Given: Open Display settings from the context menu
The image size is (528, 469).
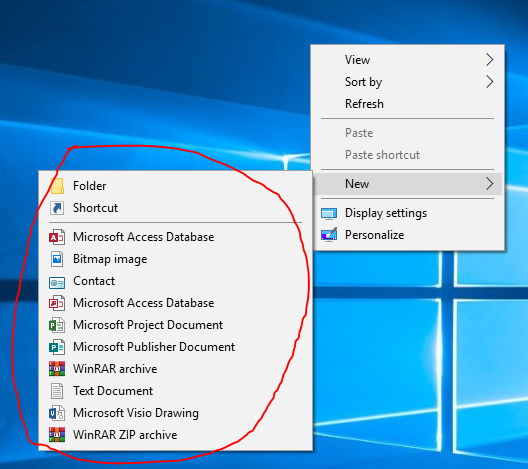Looking at the screenshot, I should click(x=407, y=213).
